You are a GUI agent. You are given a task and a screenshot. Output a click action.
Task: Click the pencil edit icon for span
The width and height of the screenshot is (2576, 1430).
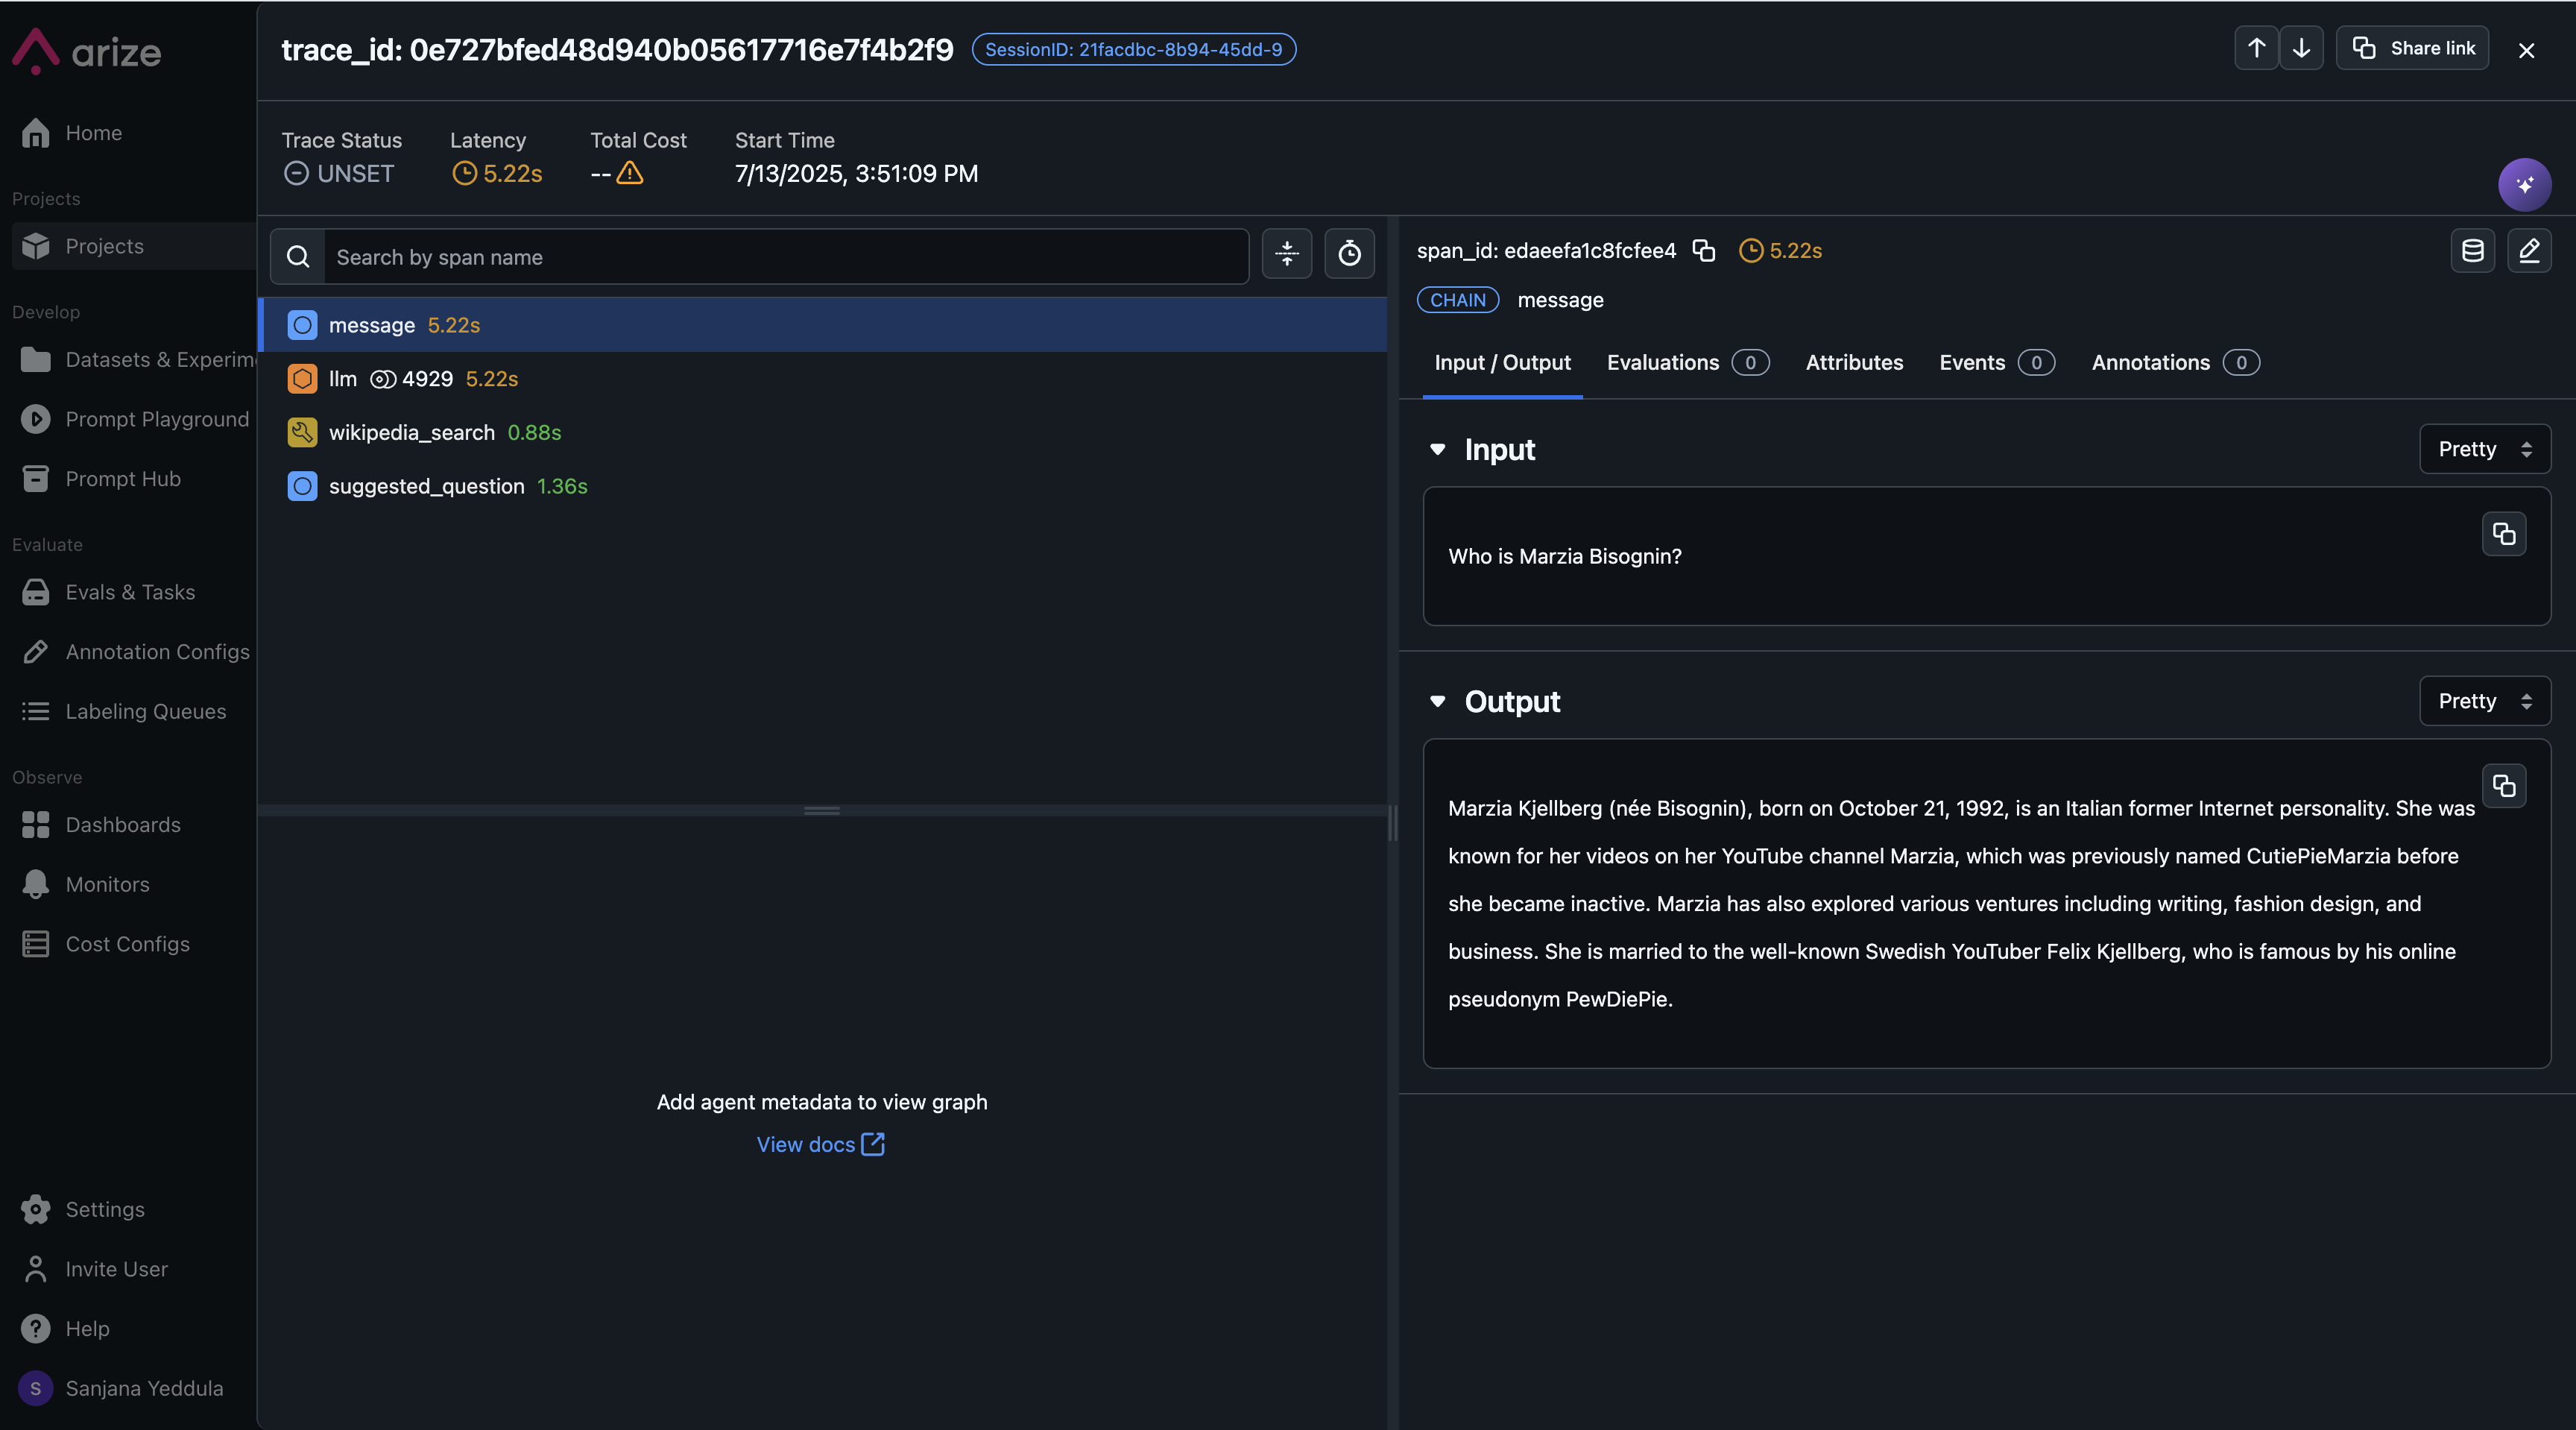click(2528, 250)
